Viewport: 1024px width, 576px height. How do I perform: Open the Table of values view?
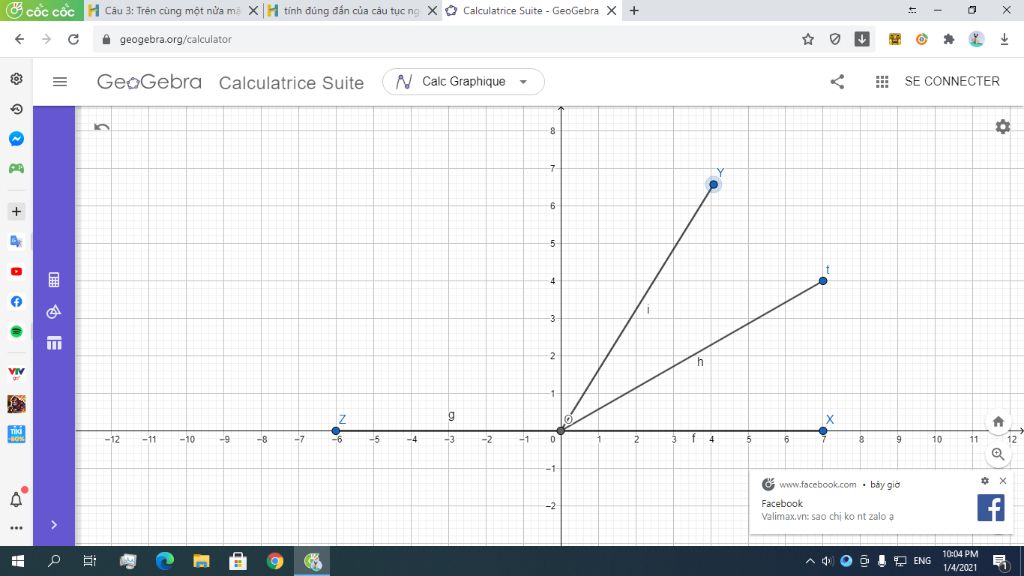pyautogui.click(x=54, y=343)
